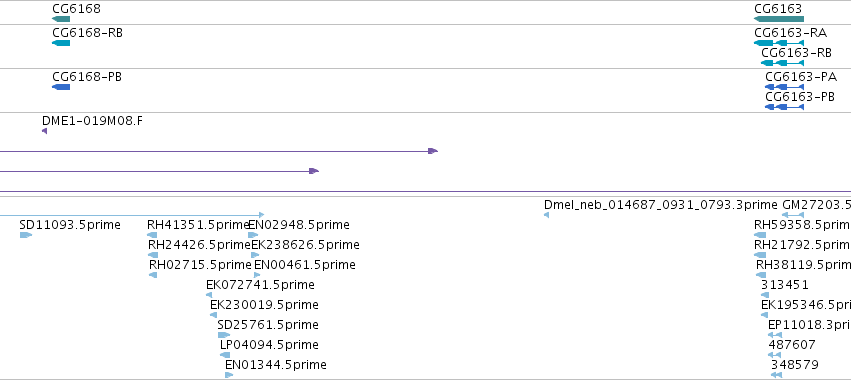Click the Dmel_neb_014687_0931_0793.3prime marker

547,215
